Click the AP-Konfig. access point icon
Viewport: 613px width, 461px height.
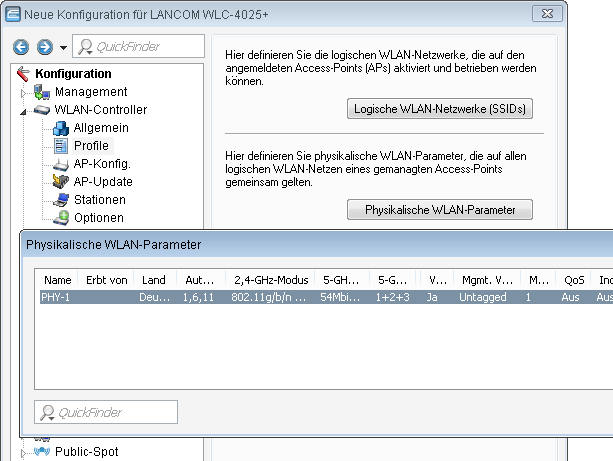click(x=60, y=164)
